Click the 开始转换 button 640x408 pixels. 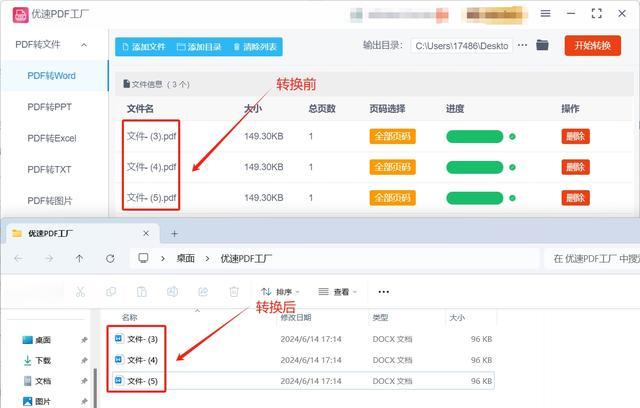(x=593, y=45)
